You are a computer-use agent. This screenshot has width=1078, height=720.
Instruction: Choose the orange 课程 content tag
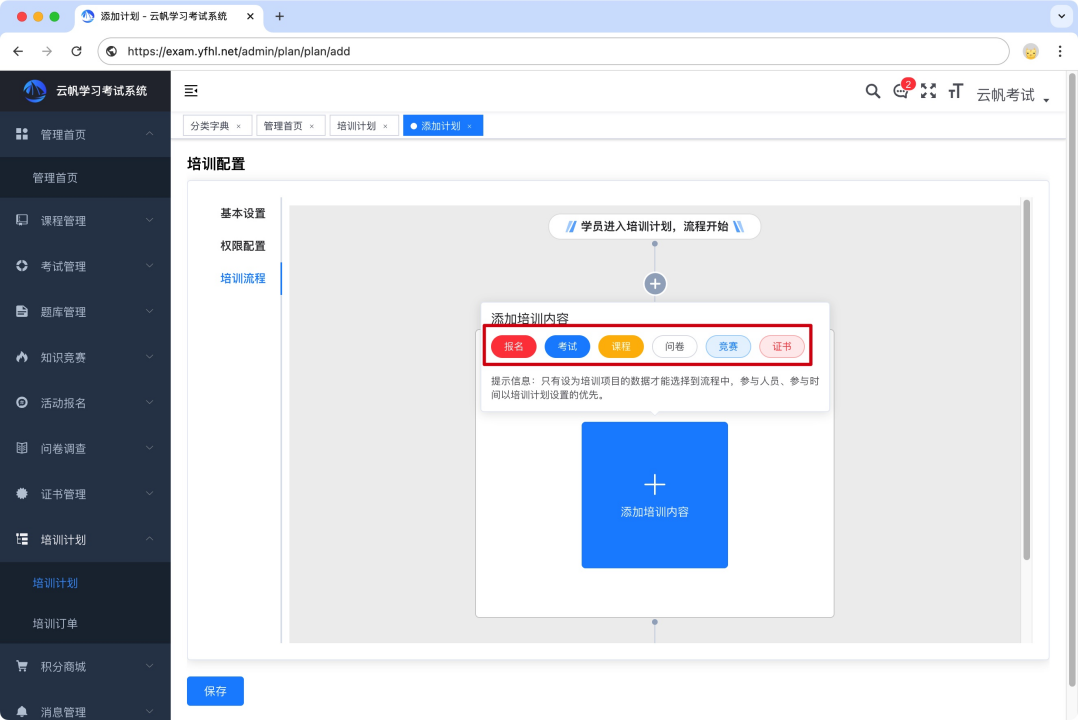pos(621,346)
